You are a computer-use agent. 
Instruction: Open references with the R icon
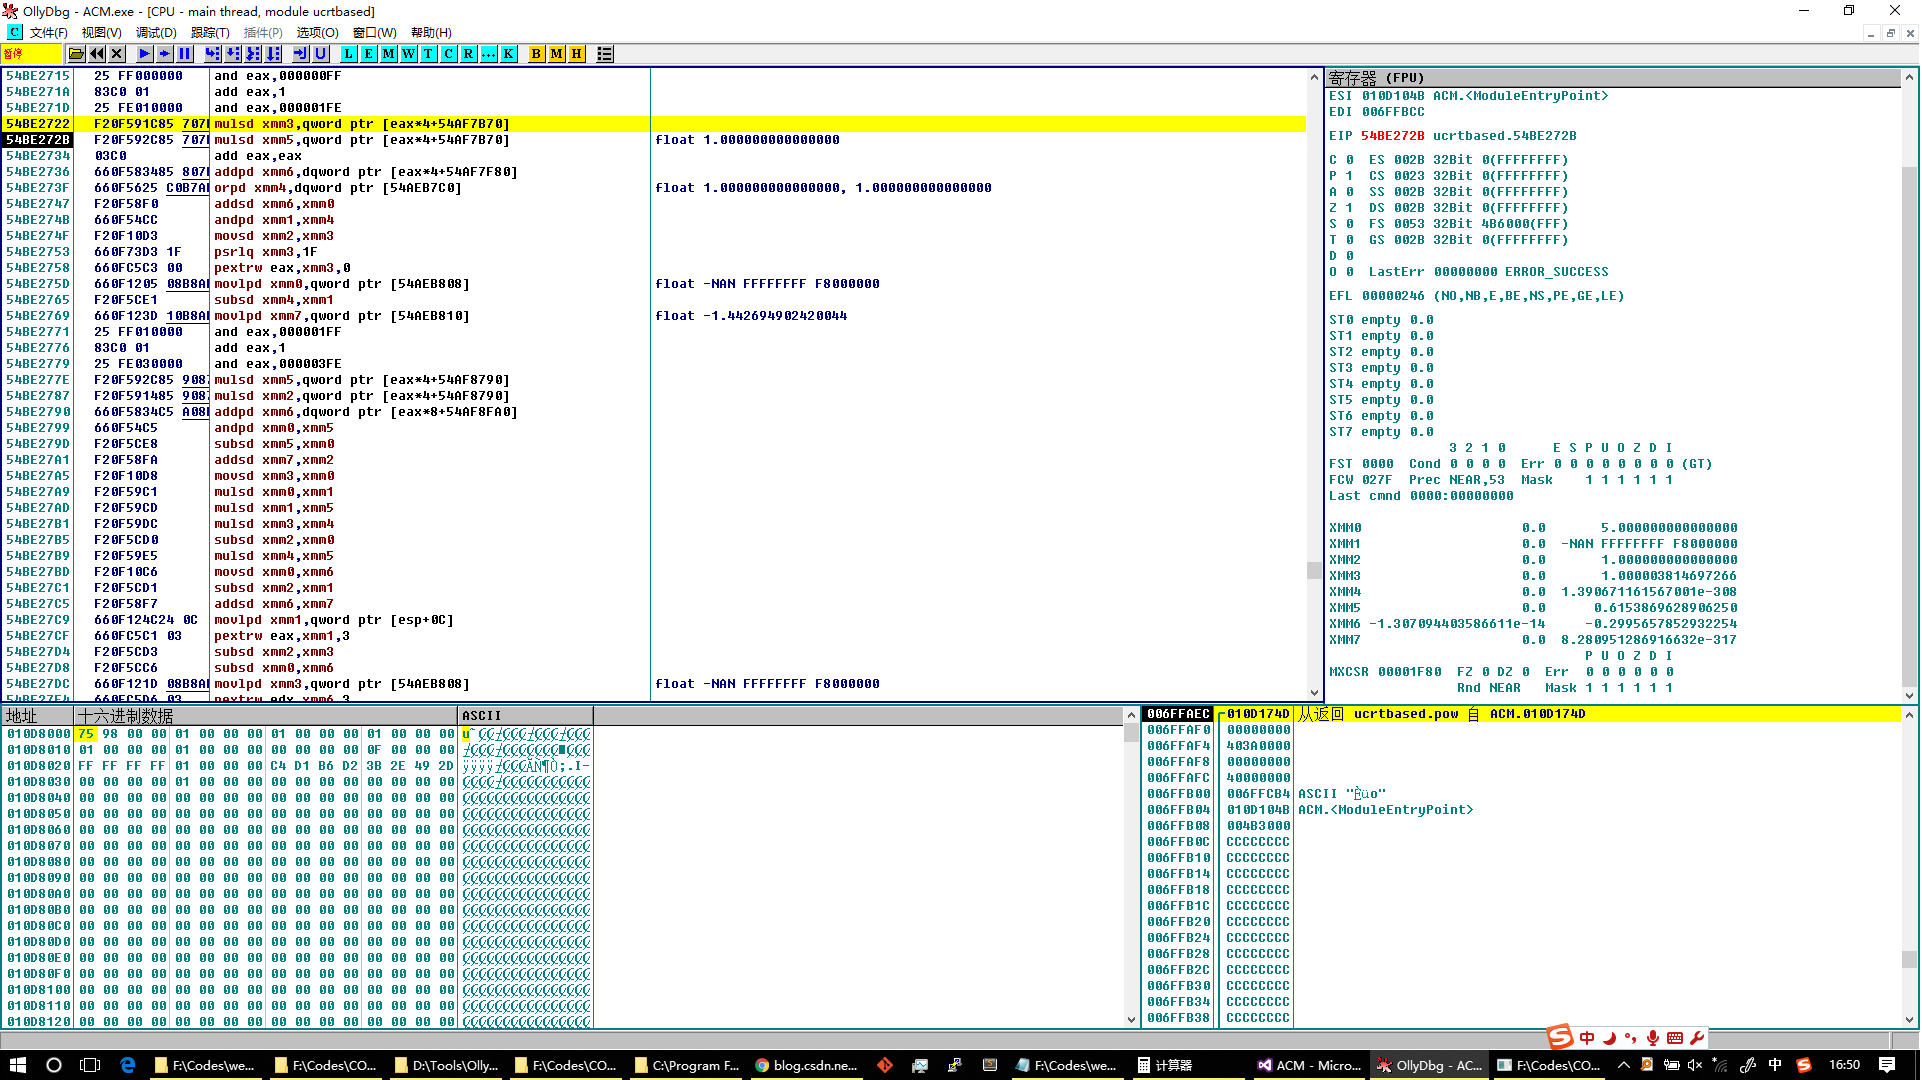469,54
